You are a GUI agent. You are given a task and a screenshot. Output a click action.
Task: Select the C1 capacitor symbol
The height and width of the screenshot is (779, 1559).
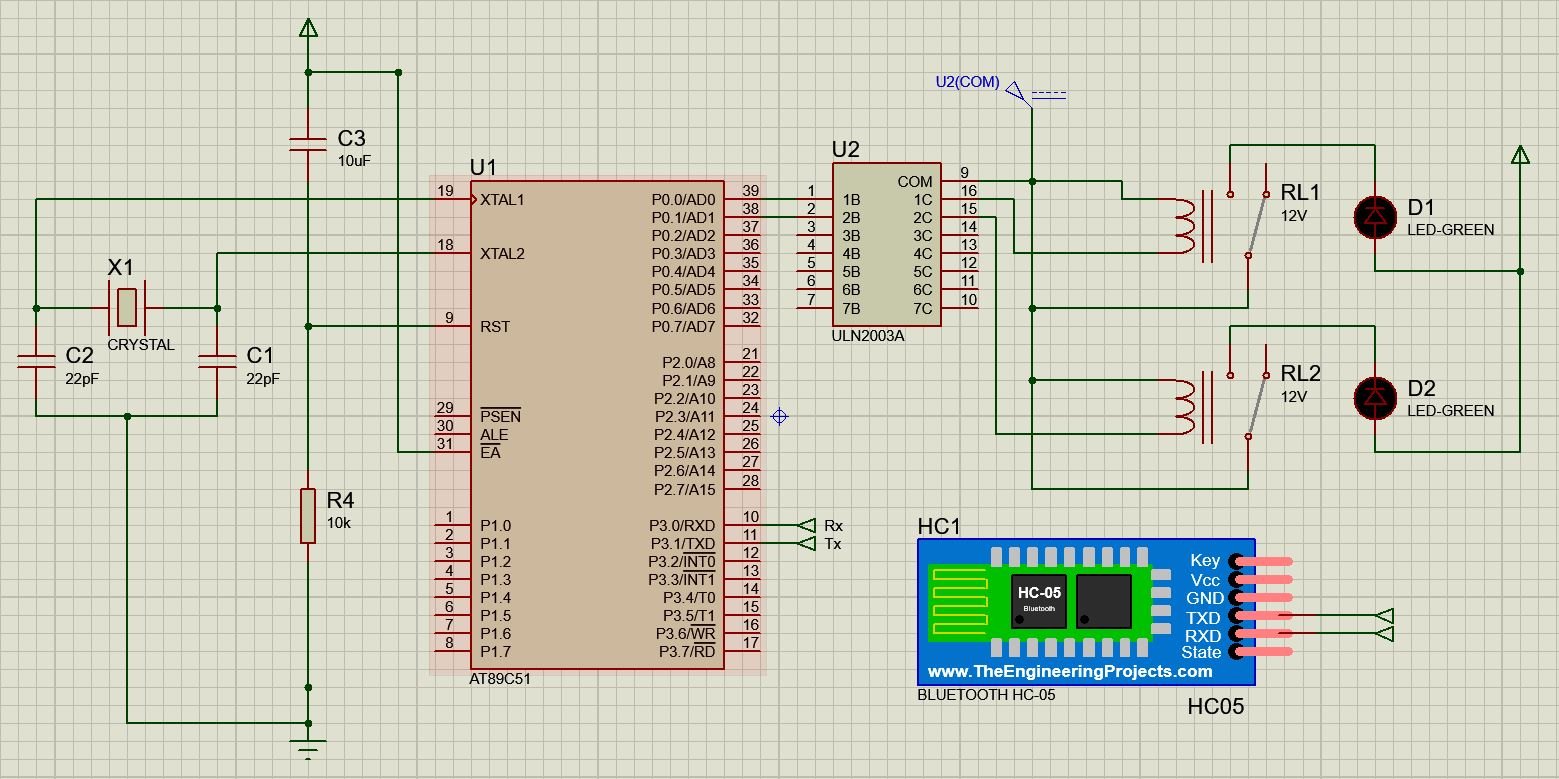(x=217, y=361)
